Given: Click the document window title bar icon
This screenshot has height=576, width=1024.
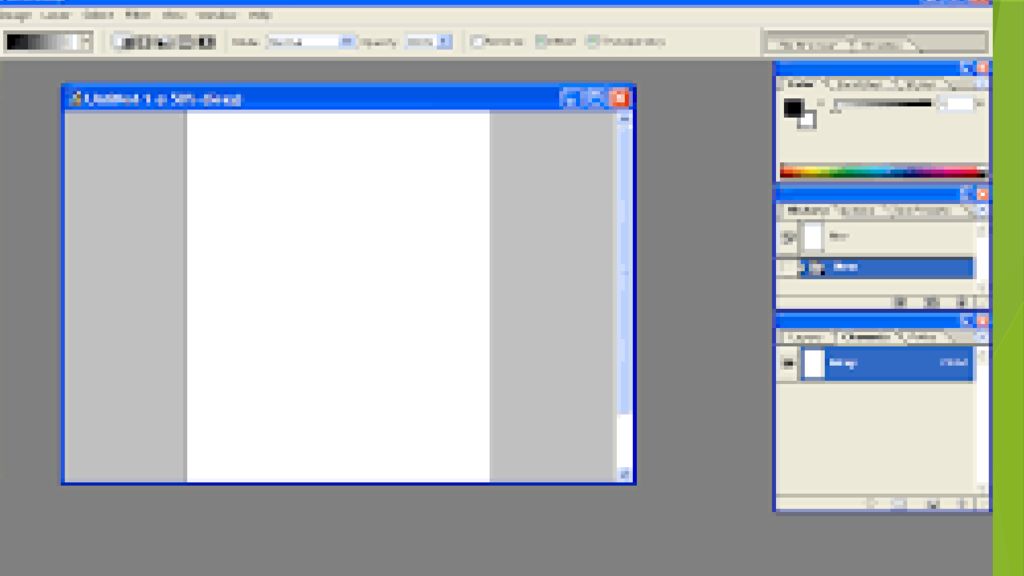Looking at the screenshot, I should (75, 99).
